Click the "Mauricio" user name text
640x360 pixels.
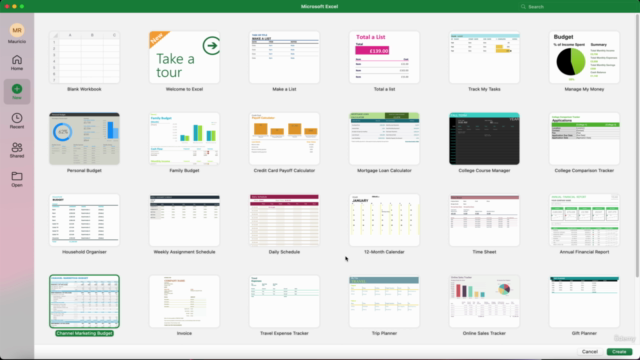[x=17, y=42]
